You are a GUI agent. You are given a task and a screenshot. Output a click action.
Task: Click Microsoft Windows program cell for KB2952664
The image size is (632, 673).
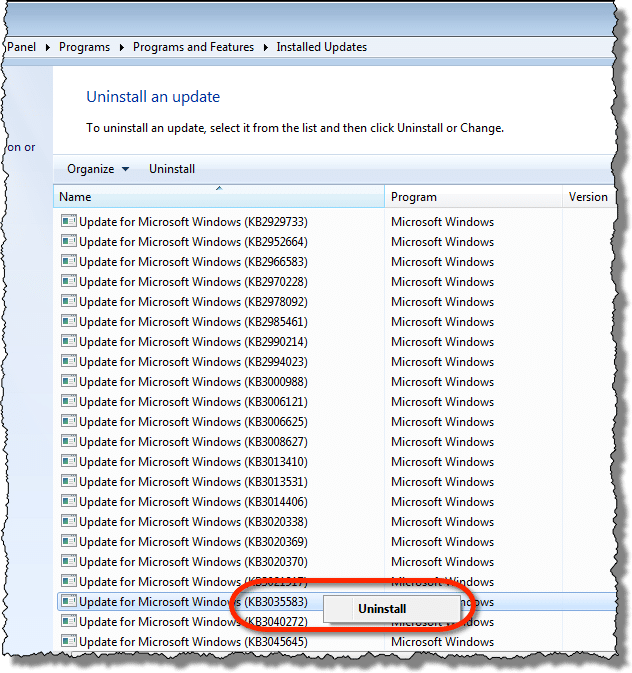442,242
